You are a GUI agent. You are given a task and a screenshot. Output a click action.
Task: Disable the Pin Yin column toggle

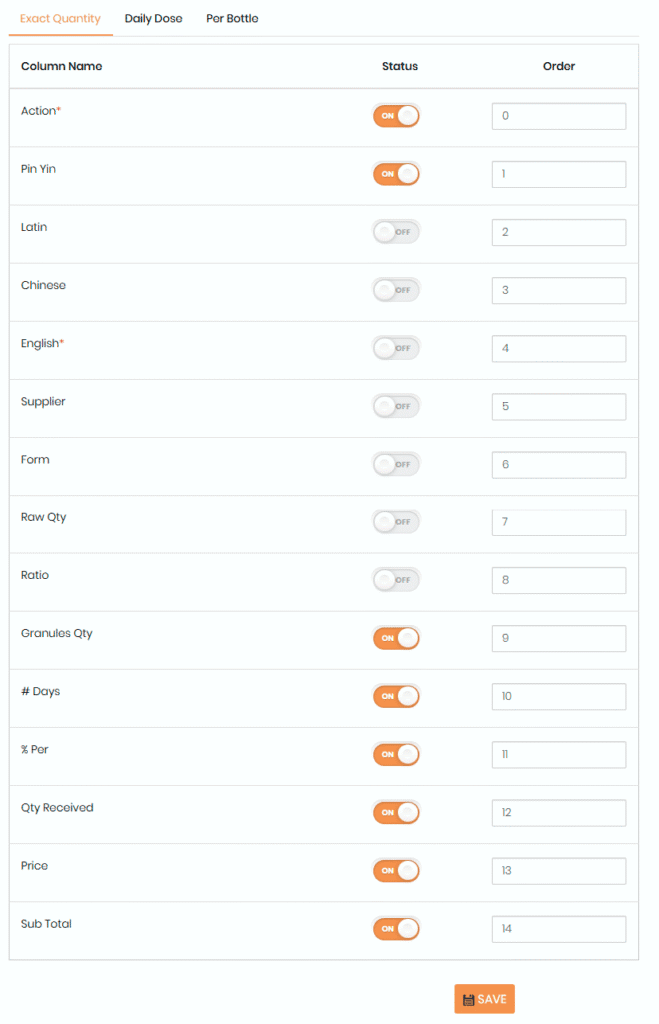(x=396, y=174)
